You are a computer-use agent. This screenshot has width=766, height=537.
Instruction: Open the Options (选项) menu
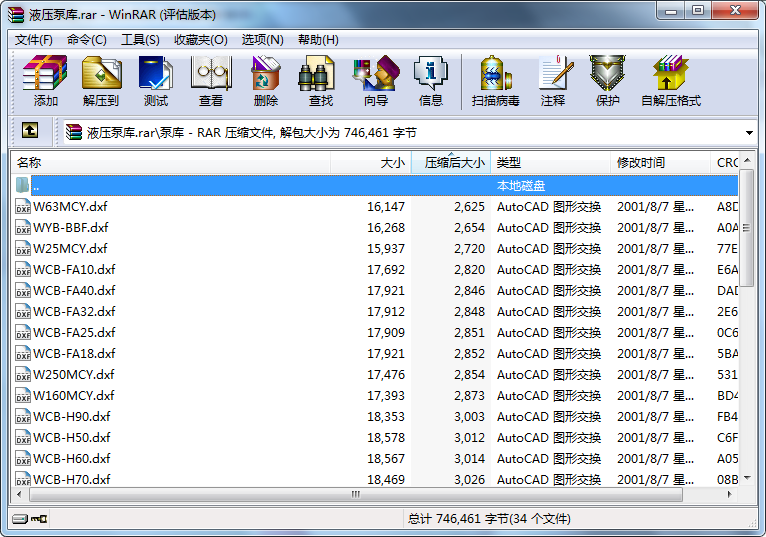point(262,40)
